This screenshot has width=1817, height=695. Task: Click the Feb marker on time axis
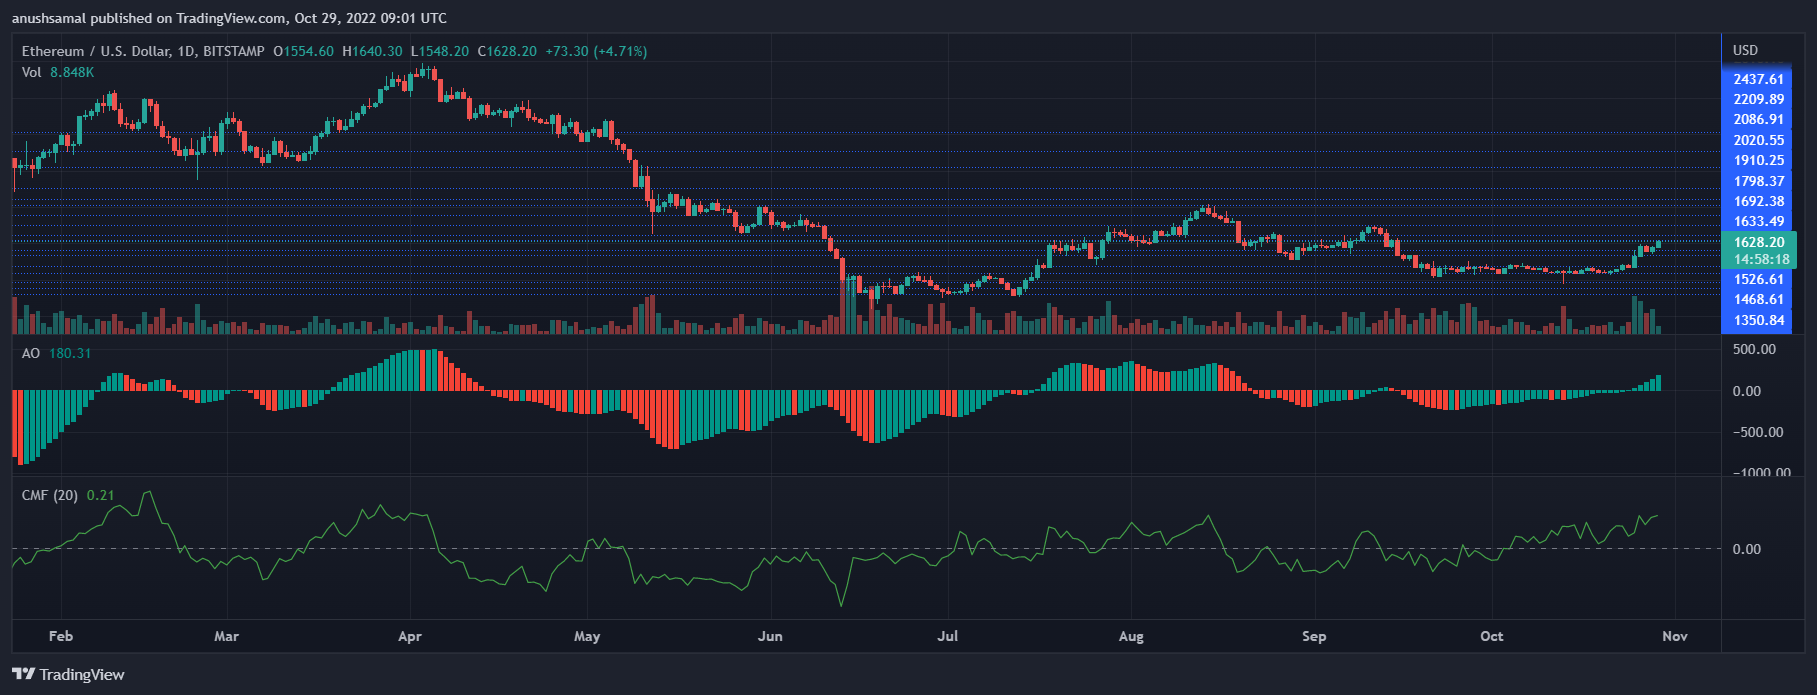click(x=61, y=636)
